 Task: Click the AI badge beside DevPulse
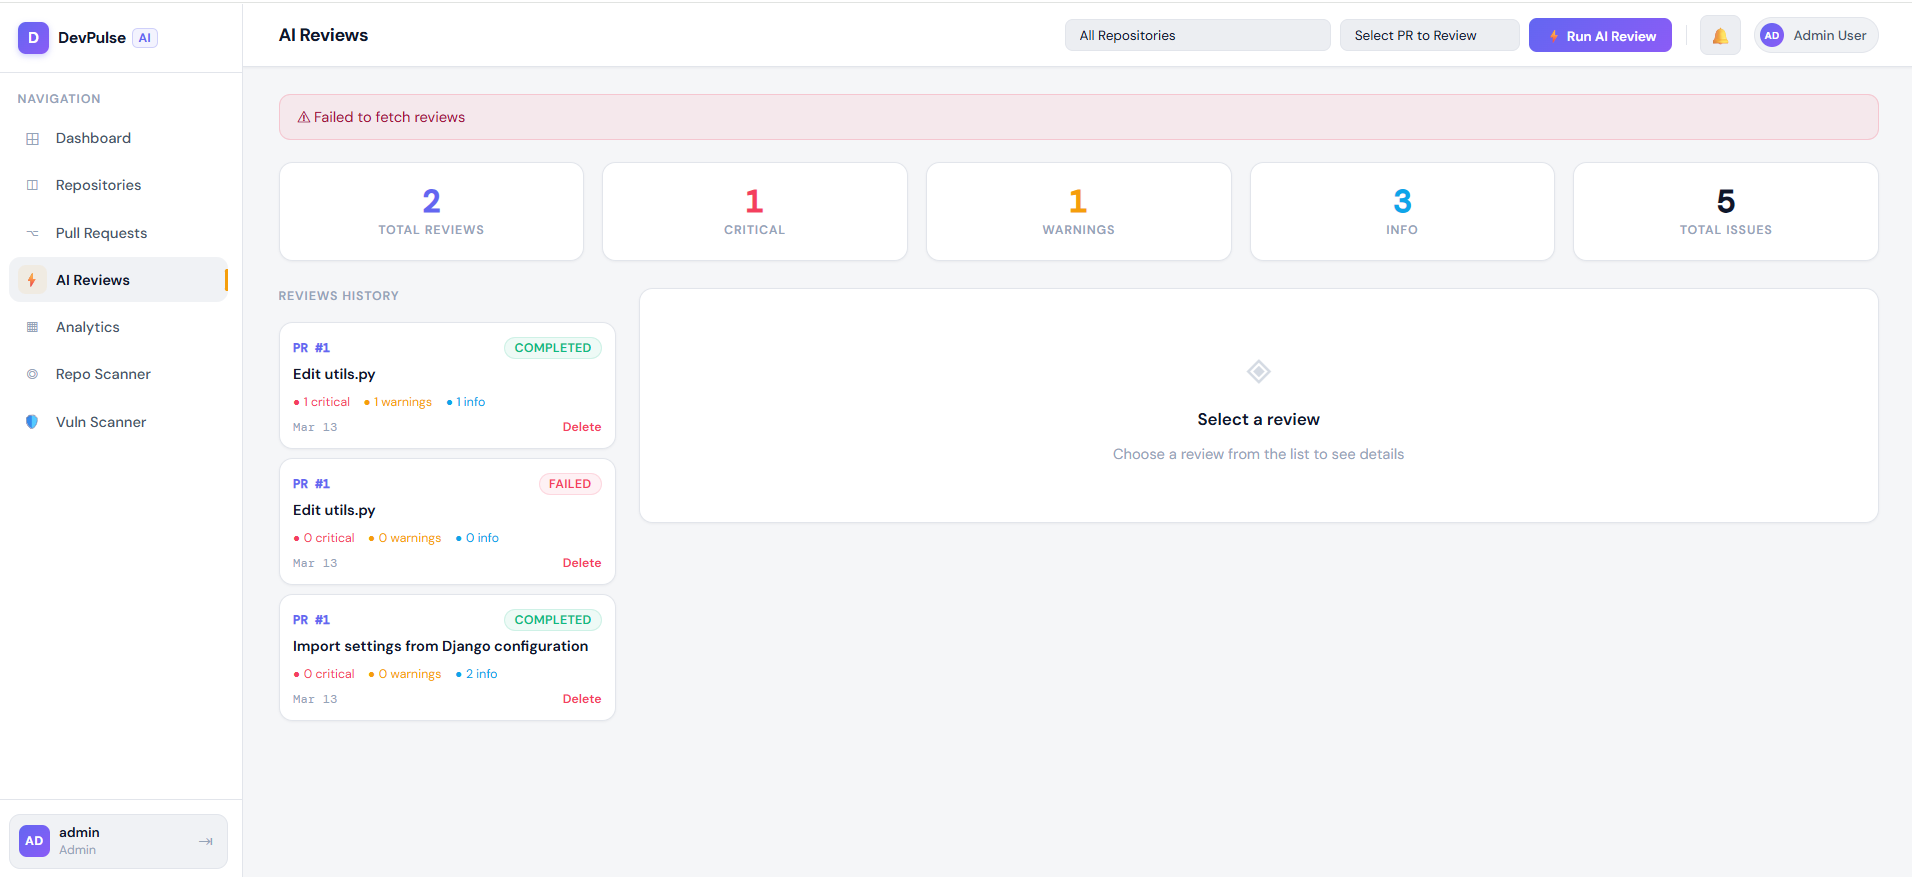pyautogui.click(x=145, y=38)
